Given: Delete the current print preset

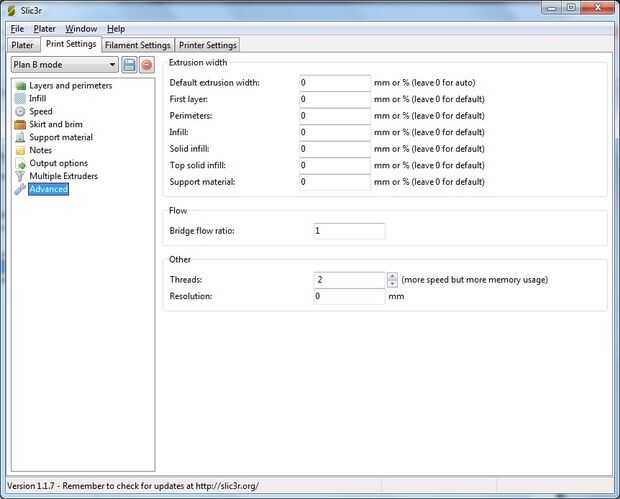Looking at the screenshot, I should (x=147, y=65).
